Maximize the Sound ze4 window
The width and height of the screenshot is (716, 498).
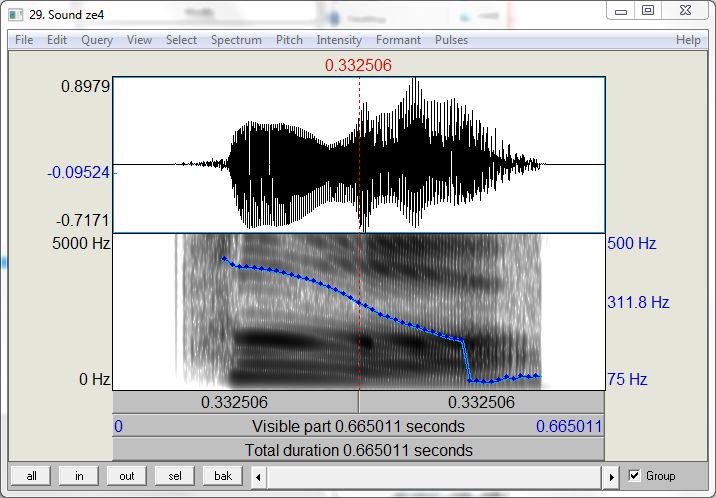pyautogui.click(x=648, y=11)
